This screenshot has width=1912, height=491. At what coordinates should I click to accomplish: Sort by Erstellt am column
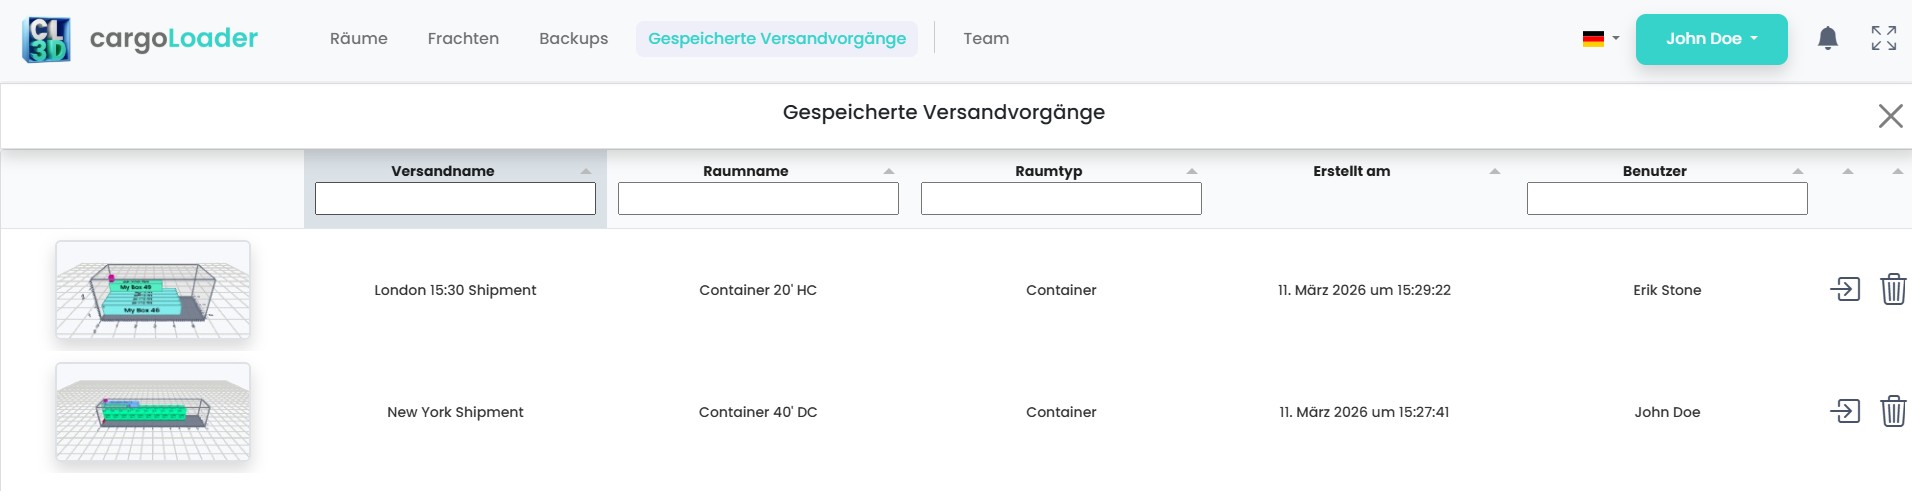[x=1351, y=171]
